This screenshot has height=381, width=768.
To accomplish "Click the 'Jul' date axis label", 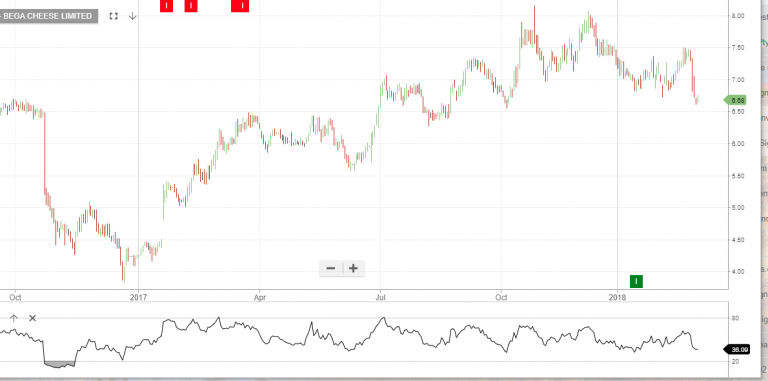I will click(x=380, y=297).
